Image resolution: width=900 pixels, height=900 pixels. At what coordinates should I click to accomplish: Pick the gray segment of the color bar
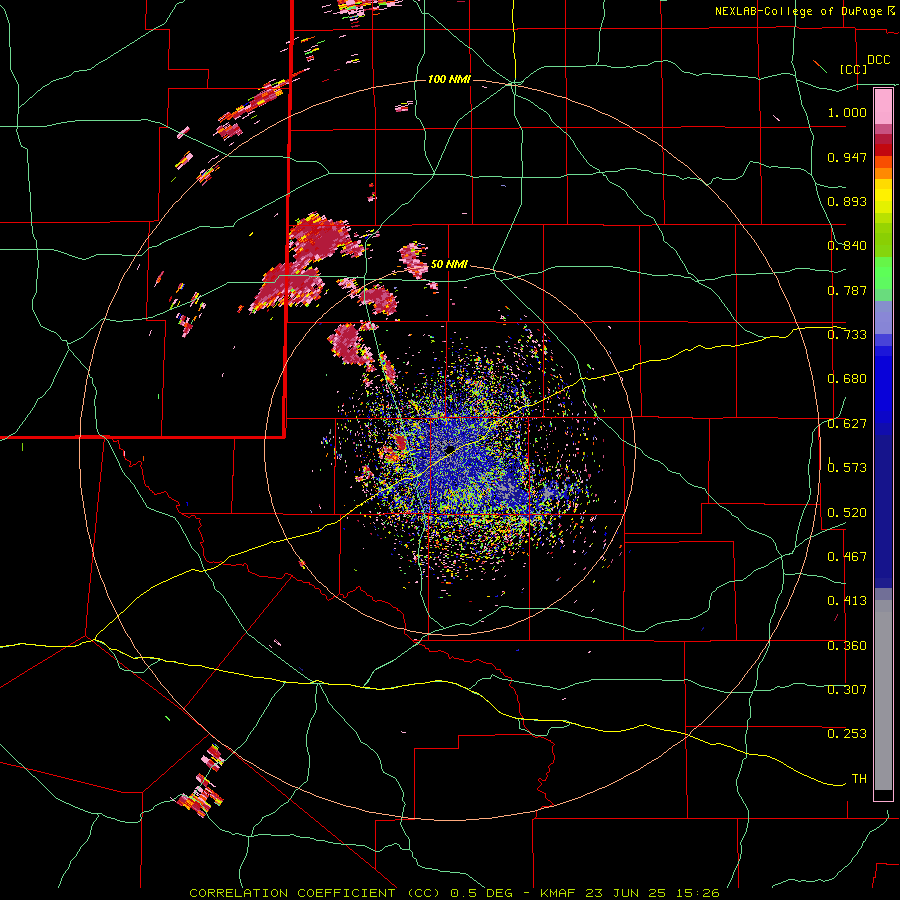[883, 695]
